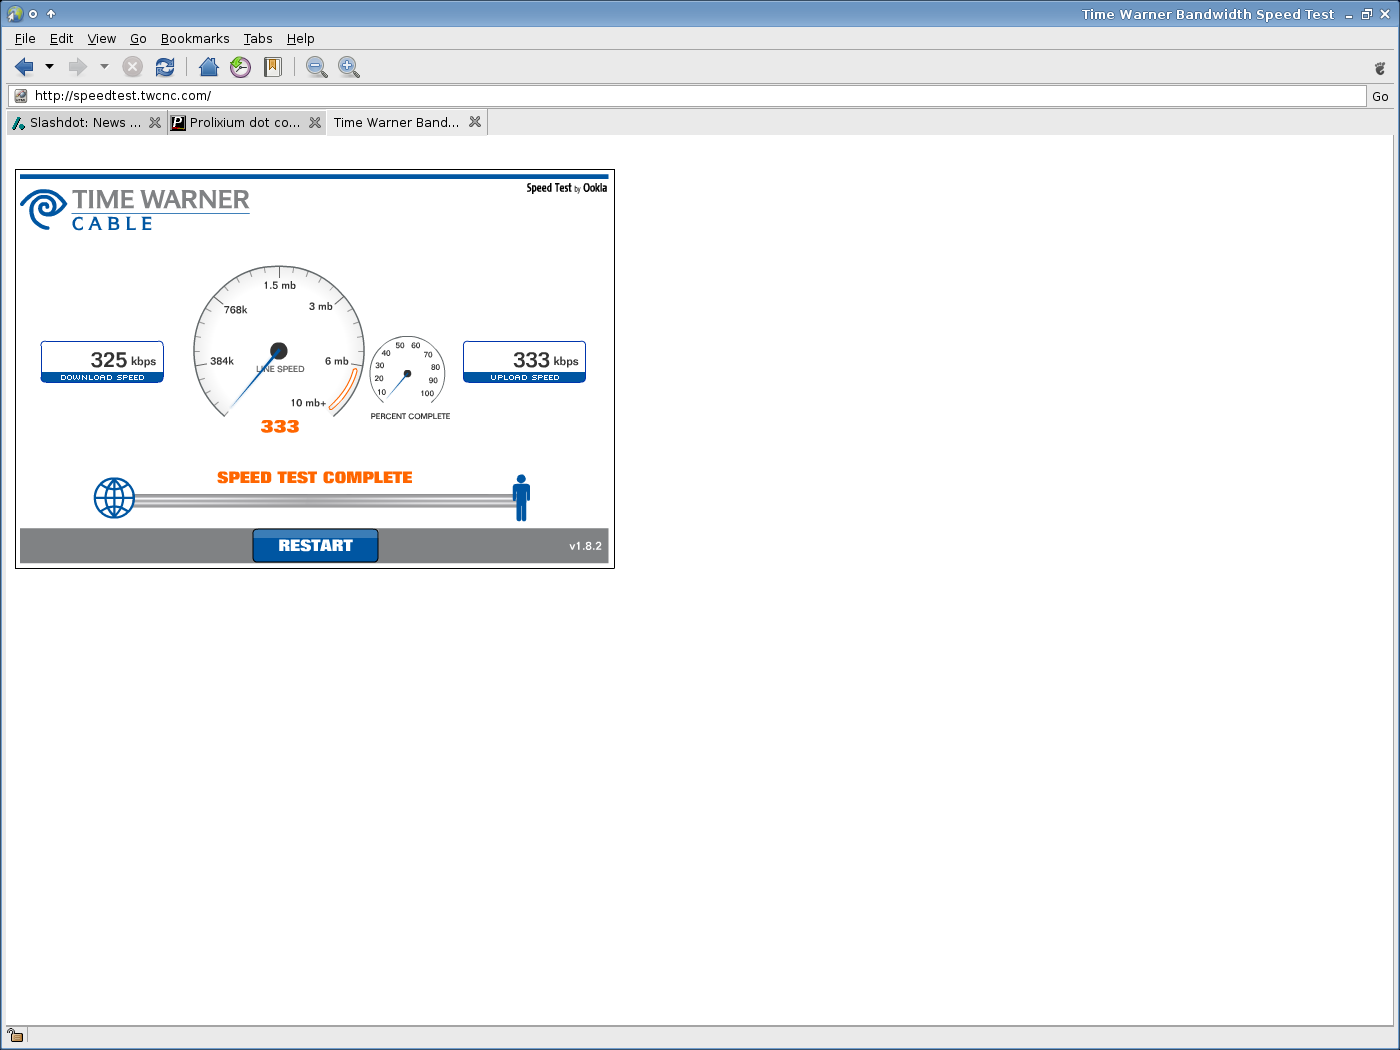Open the File menu
1400x1050 pixels.
coord(25,39)
